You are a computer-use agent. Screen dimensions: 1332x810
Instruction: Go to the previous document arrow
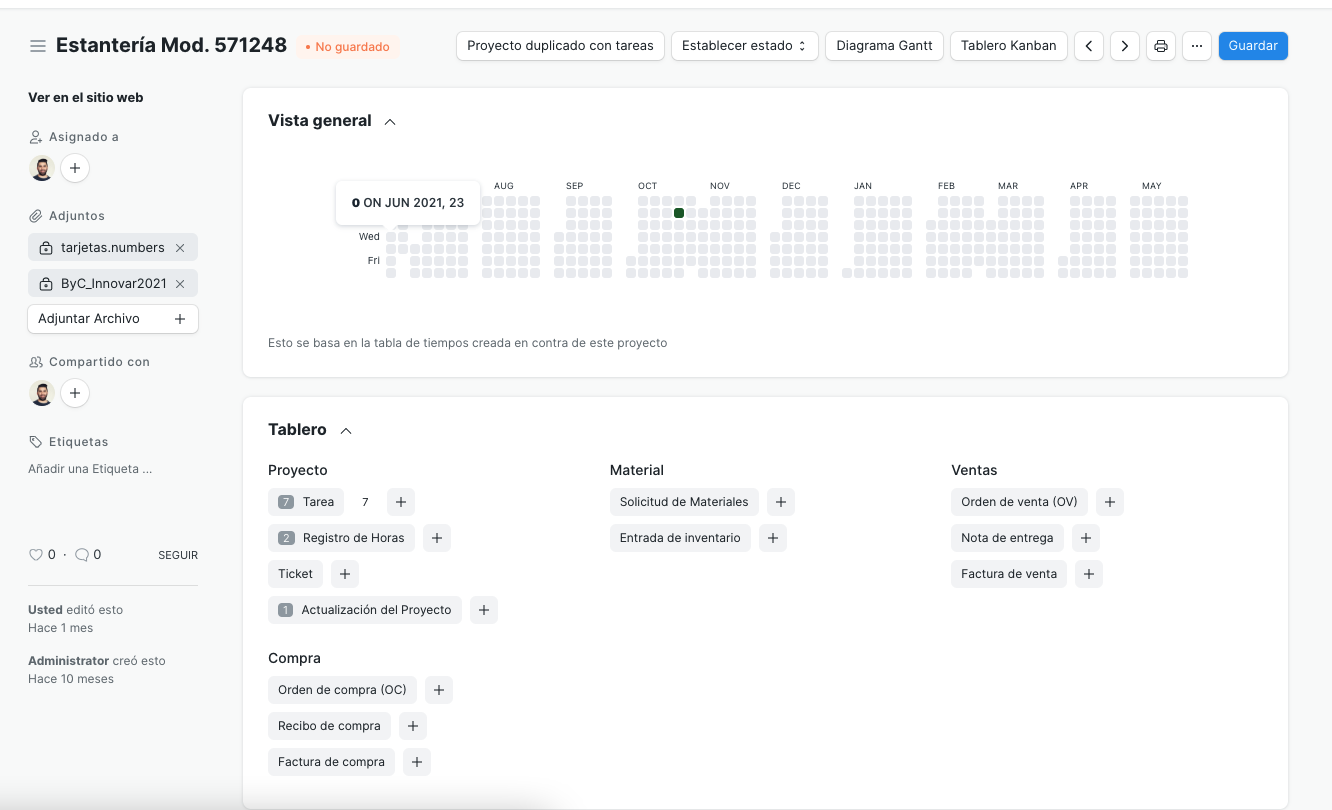point(1089,46)
